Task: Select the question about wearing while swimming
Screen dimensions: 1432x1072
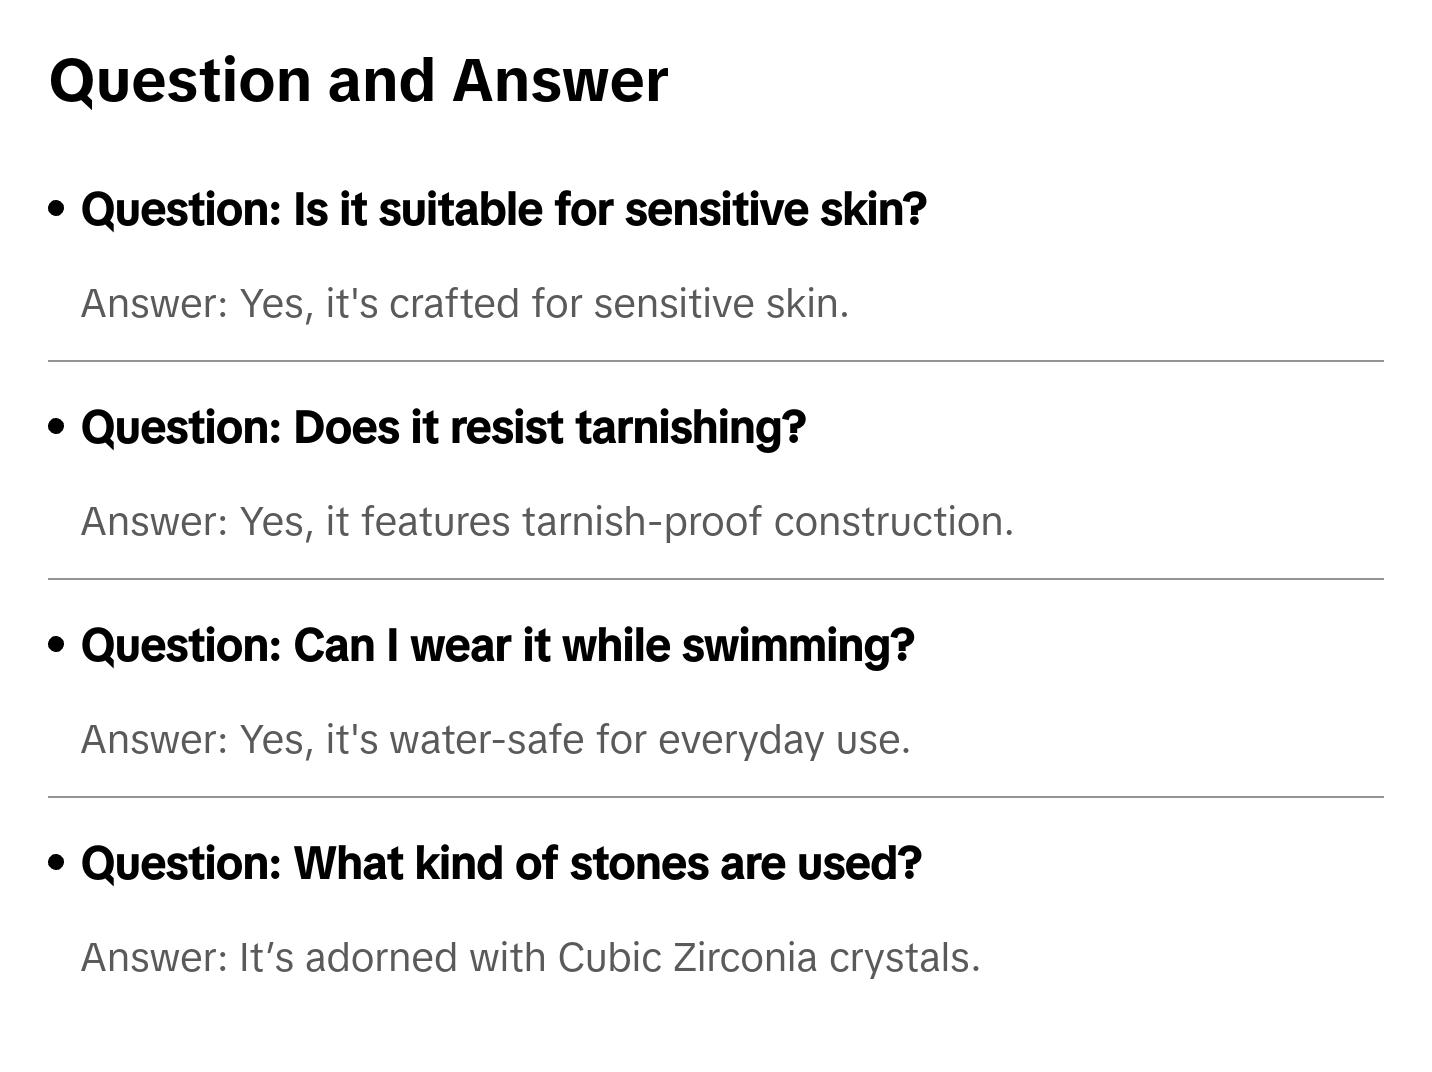Action: (x=498, y=646)
